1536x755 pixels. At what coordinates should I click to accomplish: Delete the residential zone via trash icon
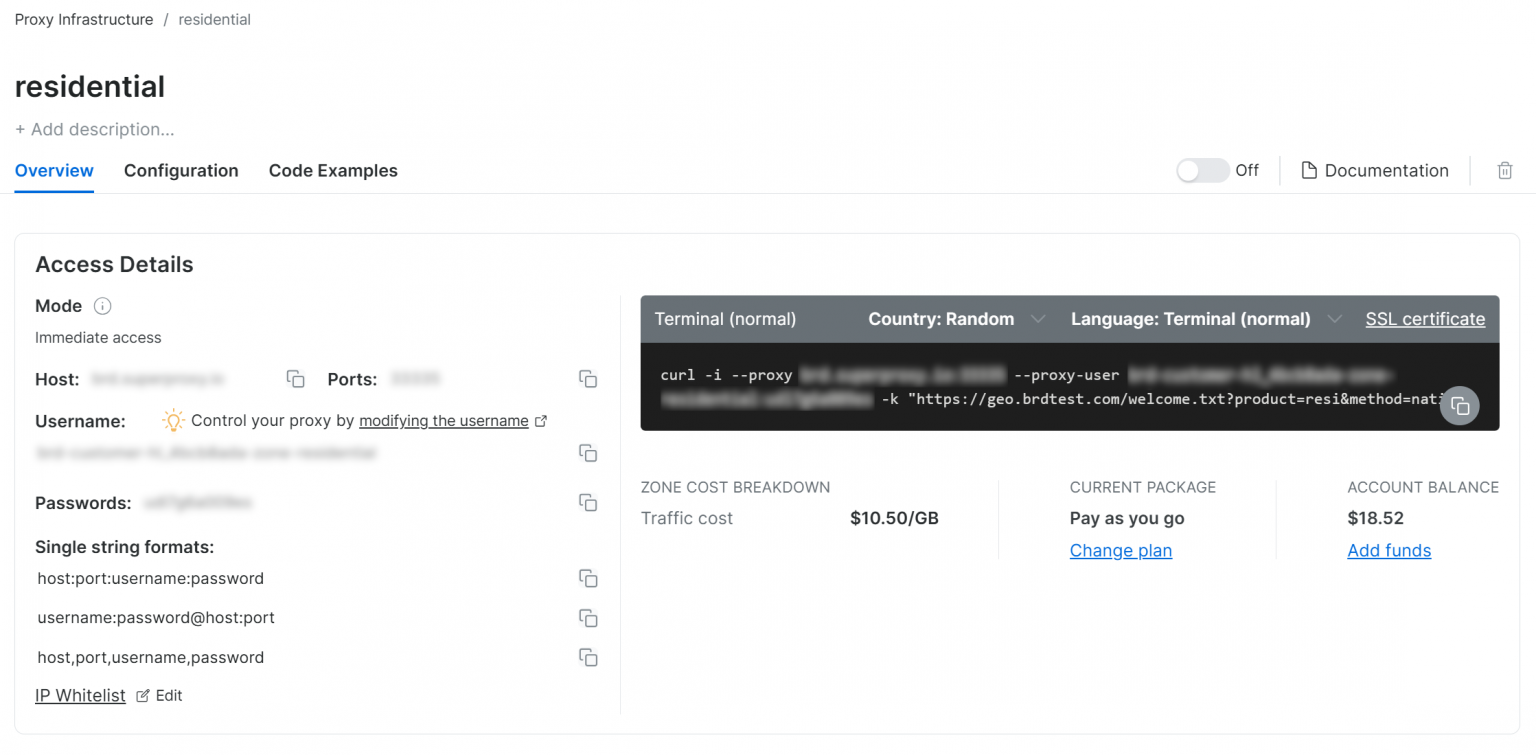pos(1505,170)
